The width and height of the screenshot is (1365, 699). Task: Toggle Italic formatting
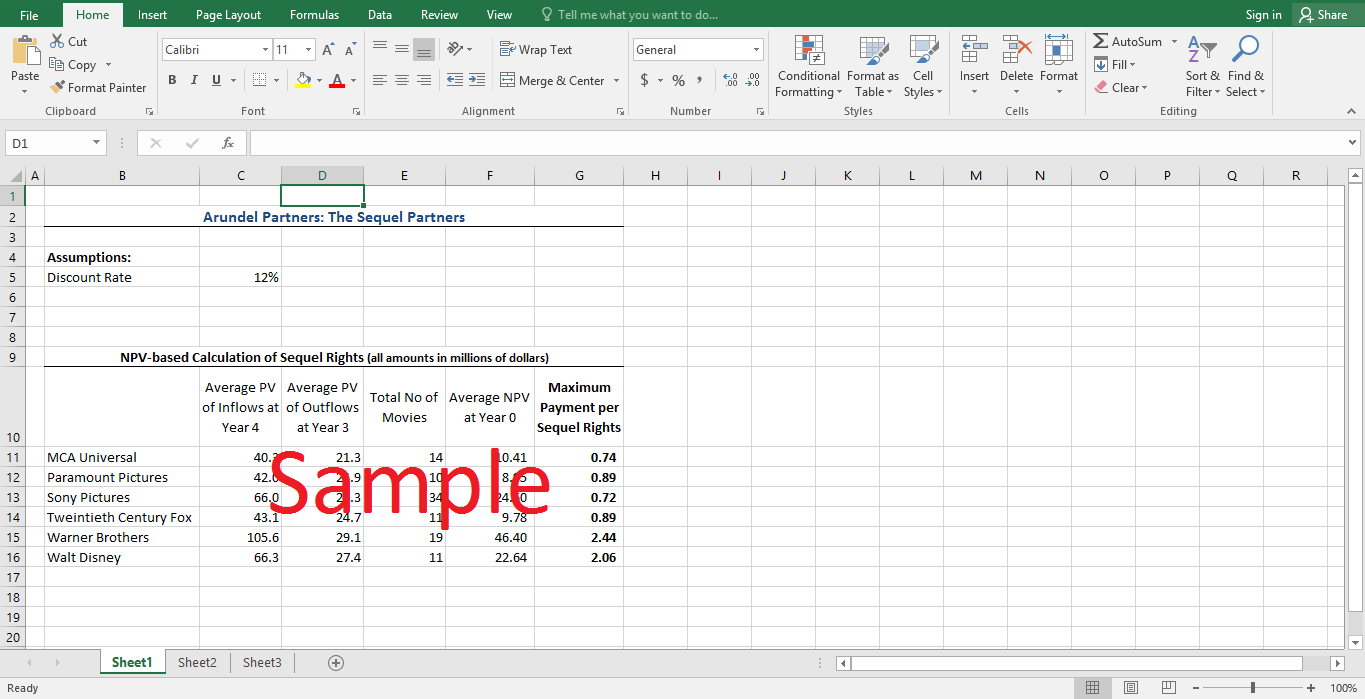[x=194, y=80]
